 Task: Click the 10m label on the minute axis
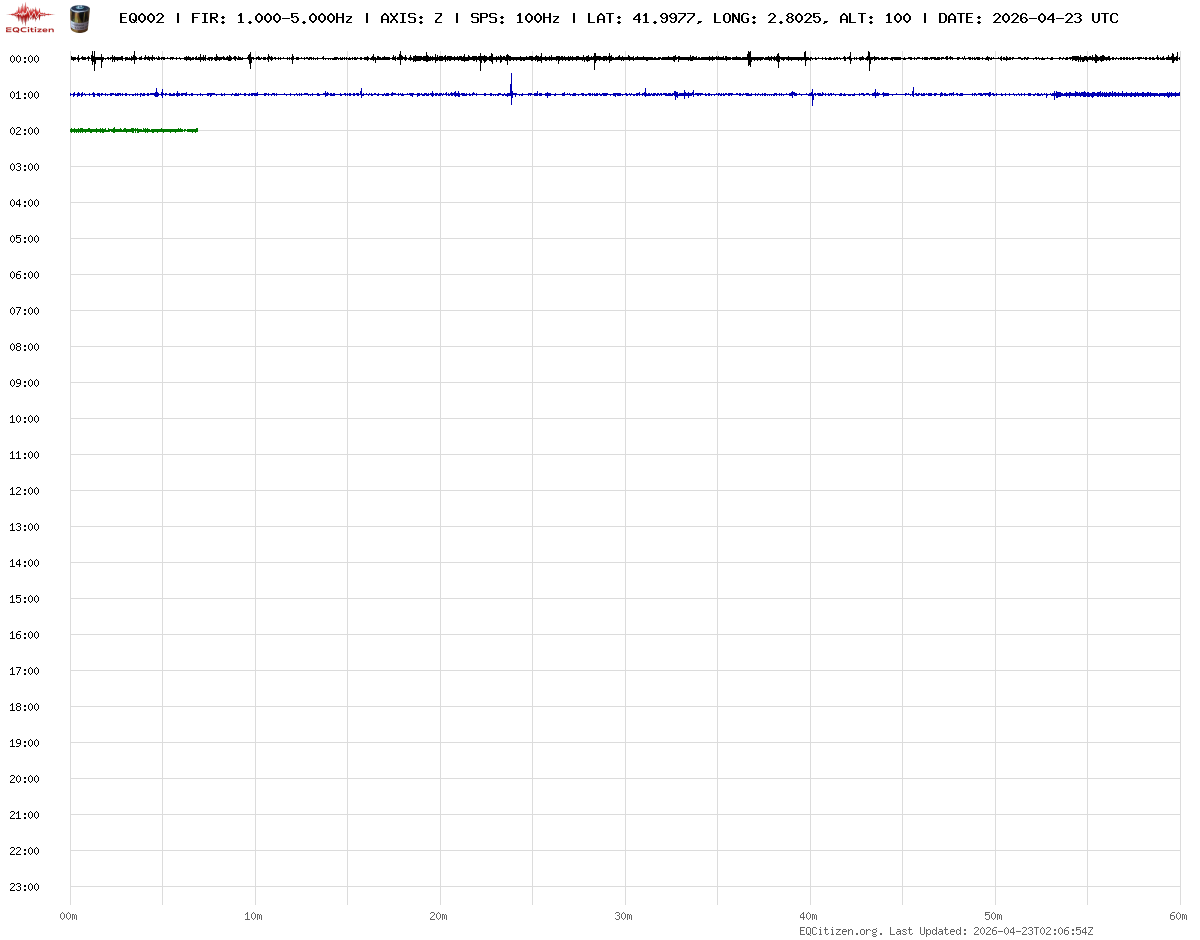coord(254,916)
